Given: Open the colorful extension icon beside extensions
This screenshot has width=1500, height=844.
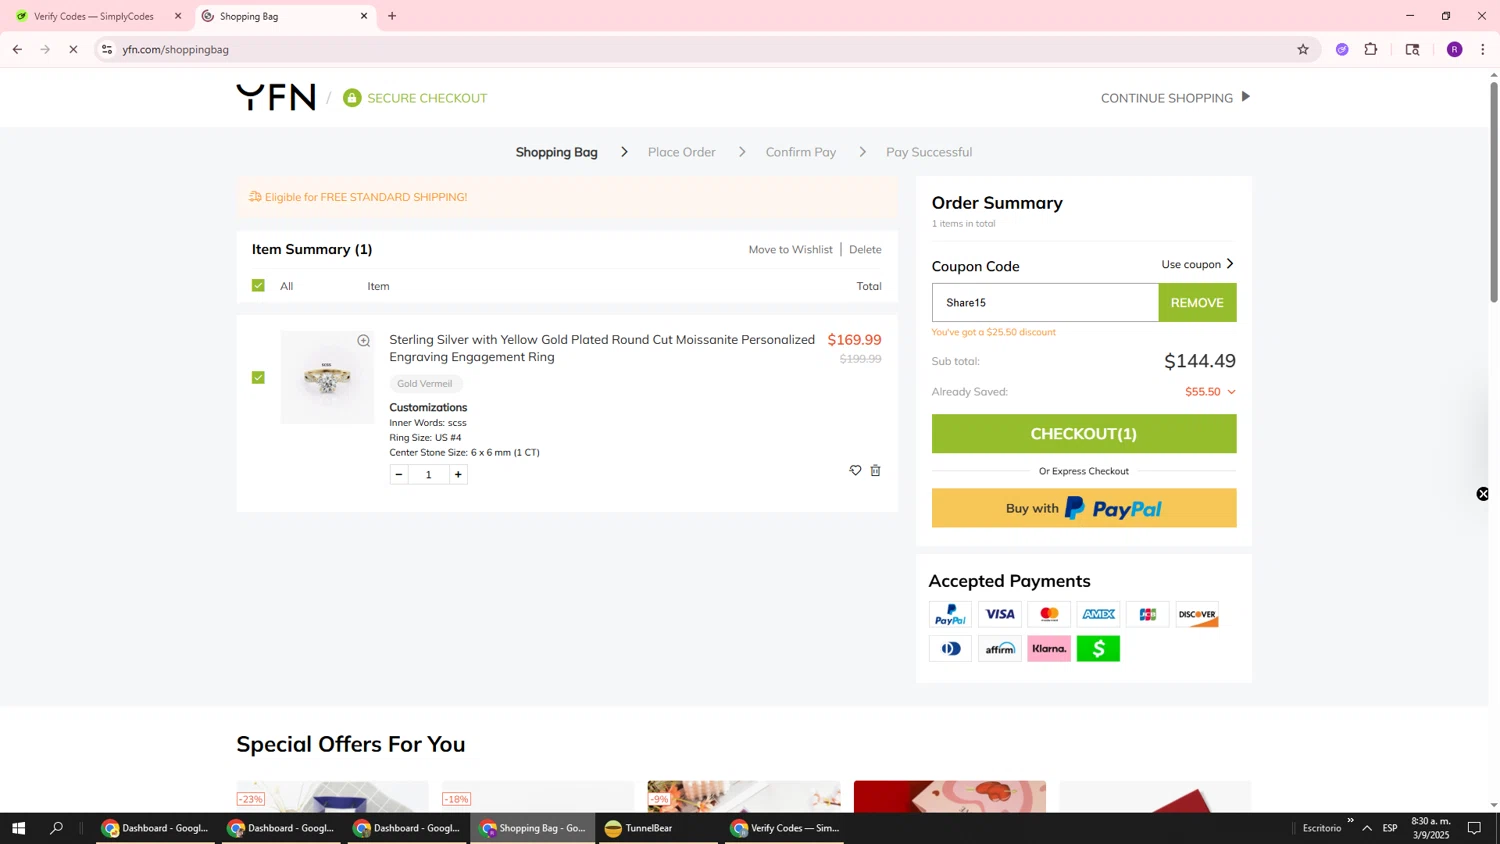Looking at the screenshot, I should pyautogui.click(x=1342, y=49).
